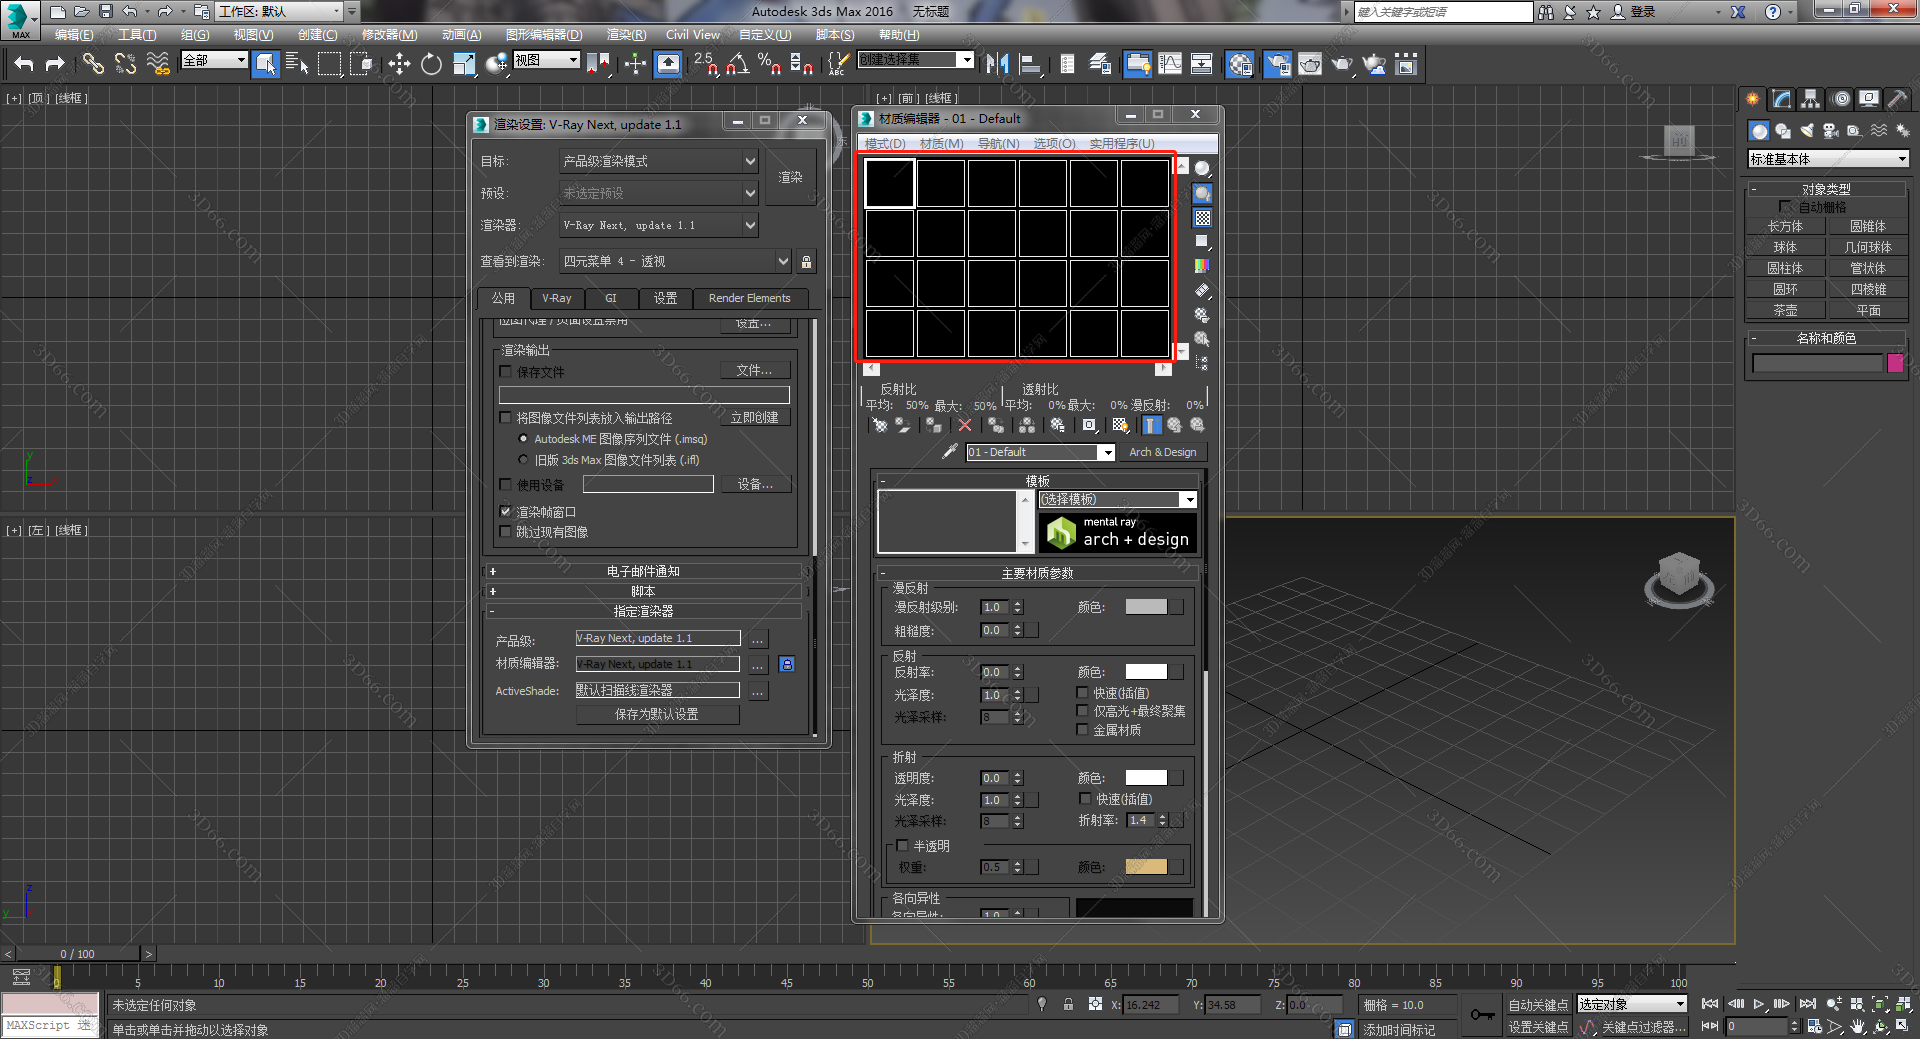Enable the 保存文件 checkbox
This screenshot has width=1920, height=1039.
(x=506, y=371)
